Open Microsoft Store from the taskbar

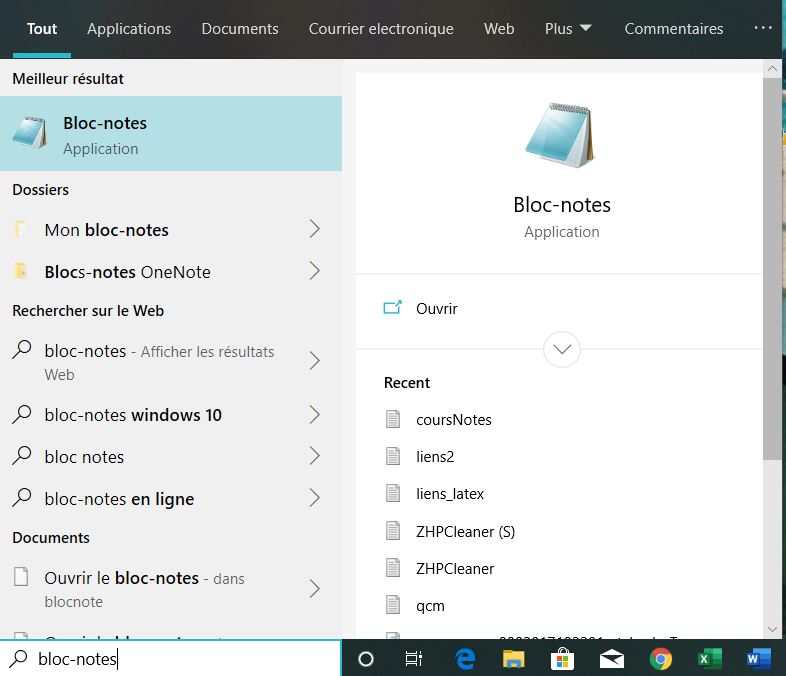[x=562, y=659]
